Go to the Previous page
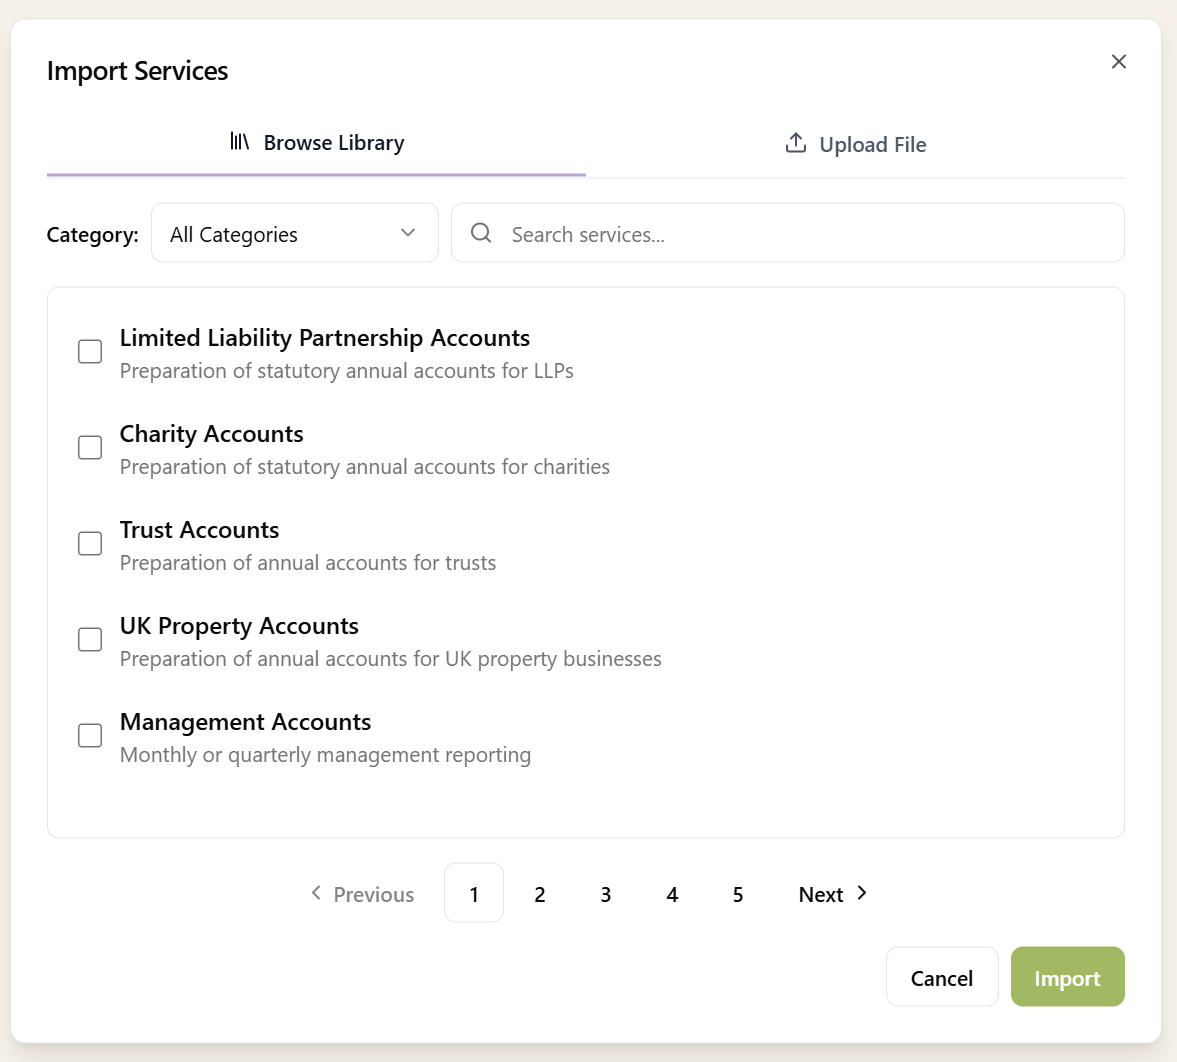 click(363, 894)
